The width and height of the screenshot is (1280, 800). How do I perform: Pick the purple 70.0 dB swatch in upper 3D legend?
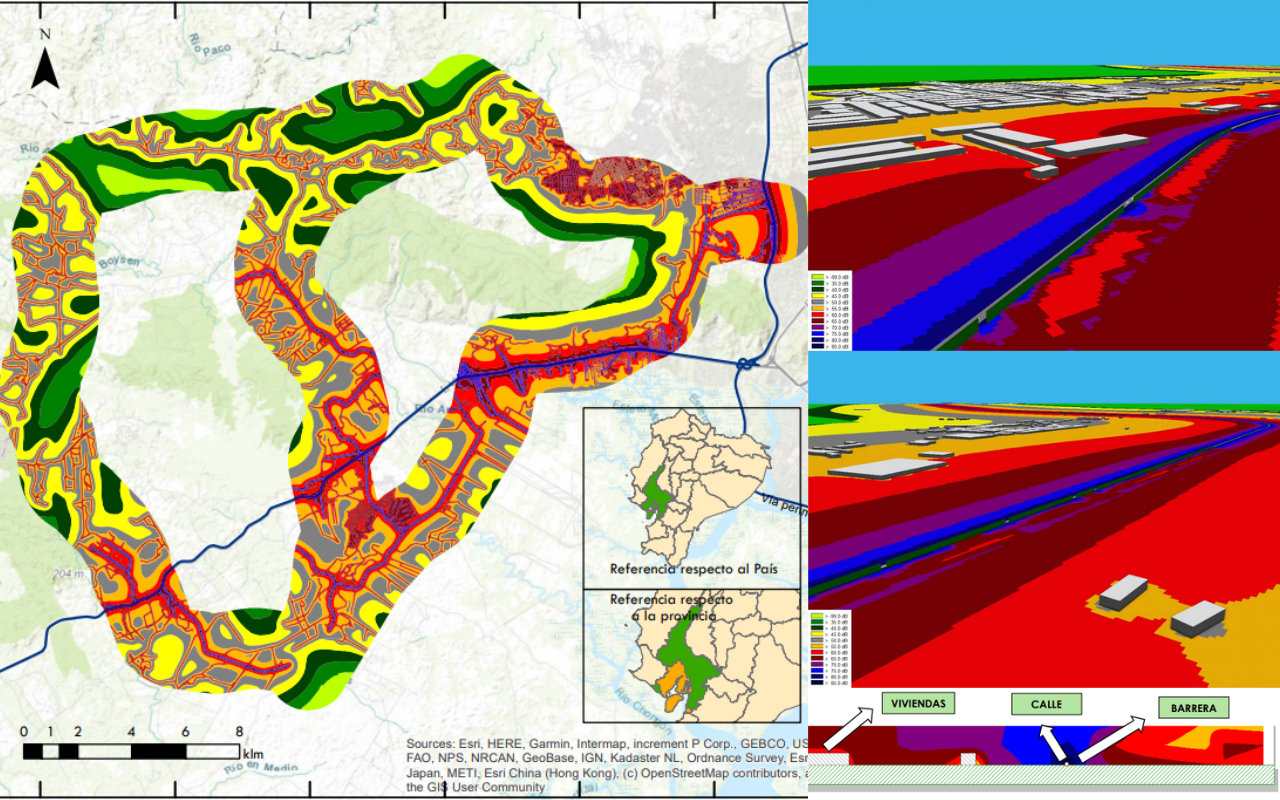pos(816,326)
